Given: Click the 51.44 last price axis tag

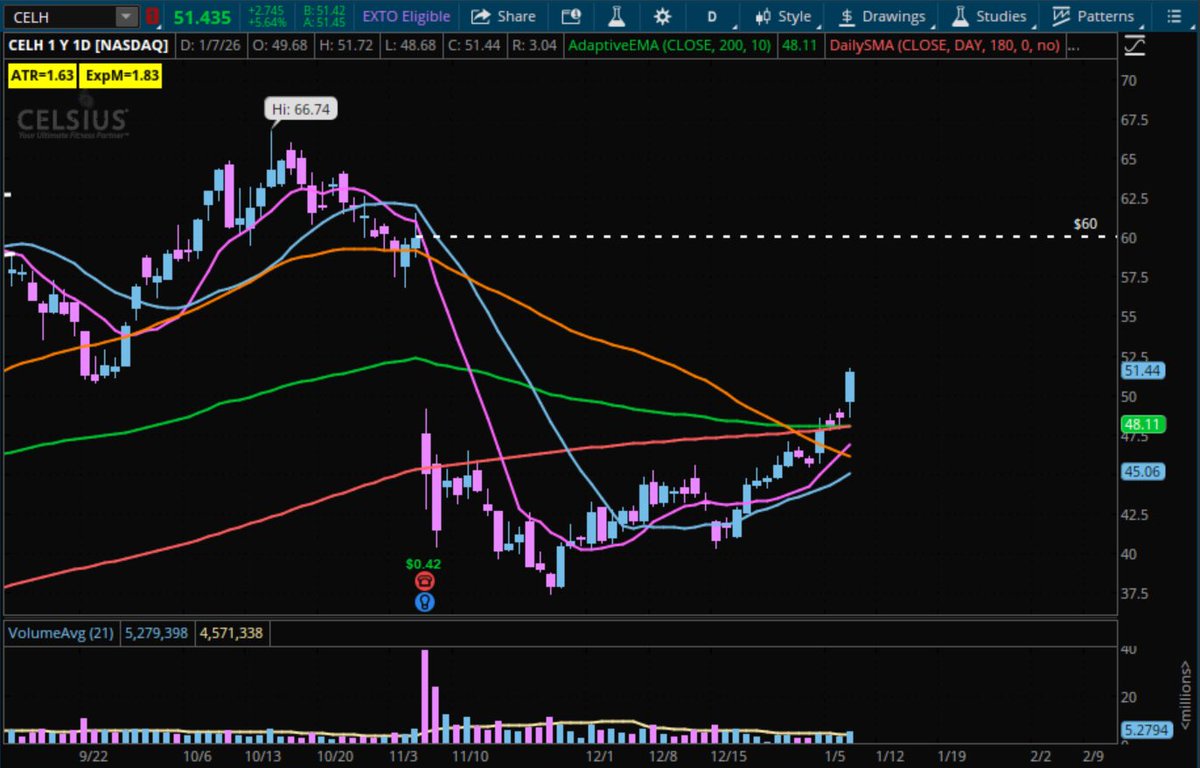Looking at the screenshot, I should pos(1141,370).
